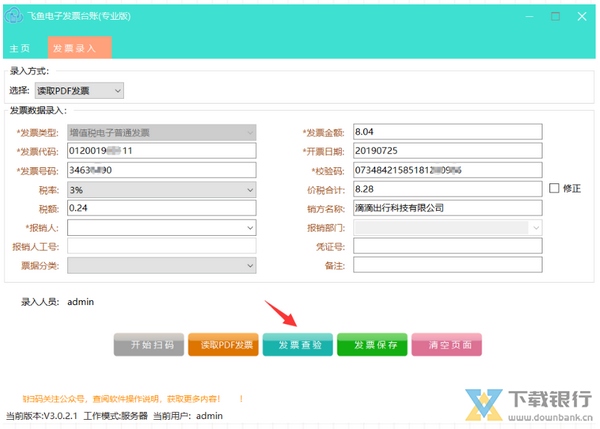Click the 发票查验 button
600x429 pixels.
(x=298, y=345)
